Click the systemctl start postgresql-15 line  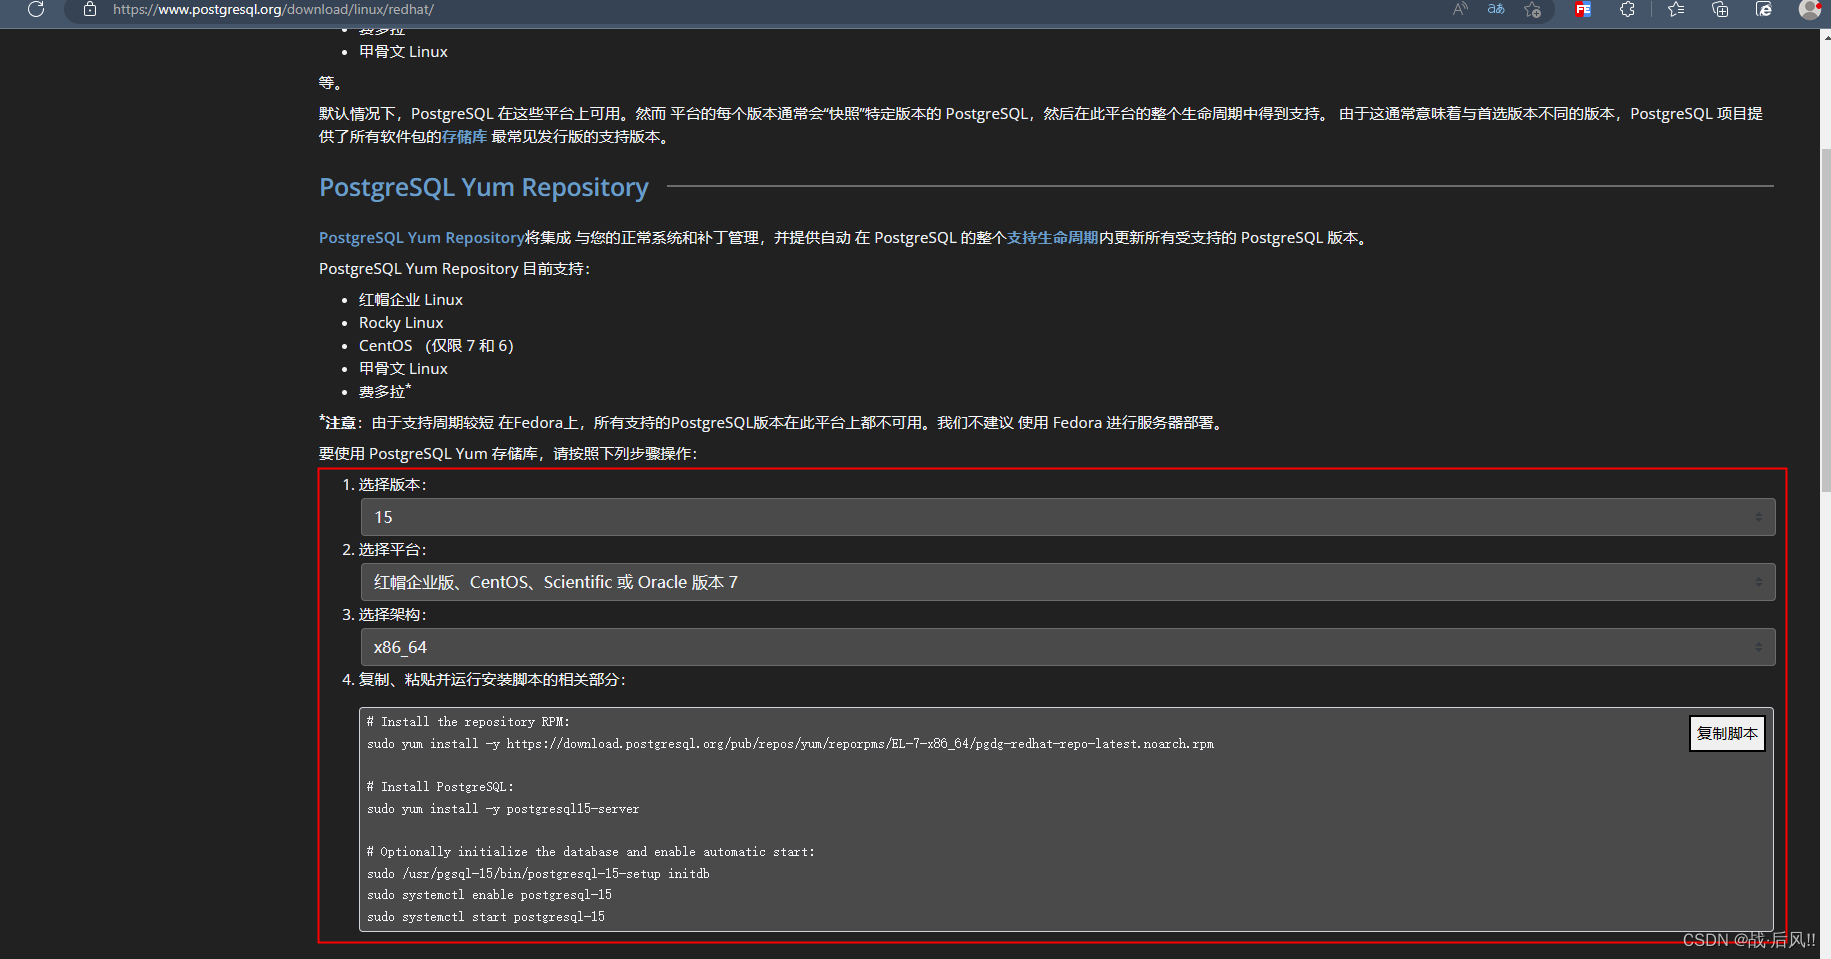[486, 917]
